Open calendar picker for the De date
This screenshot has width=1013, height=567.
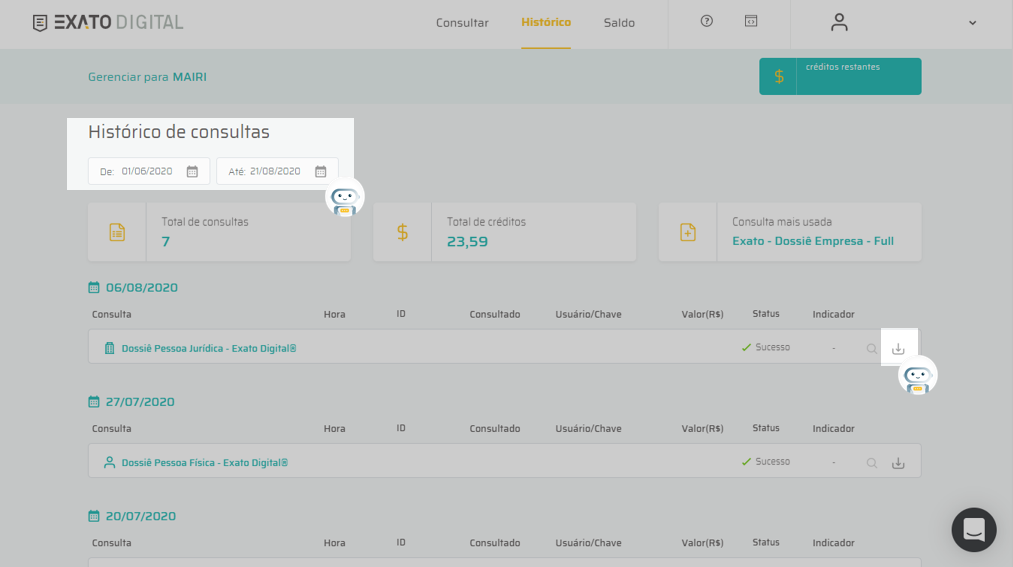click(193, 172)
